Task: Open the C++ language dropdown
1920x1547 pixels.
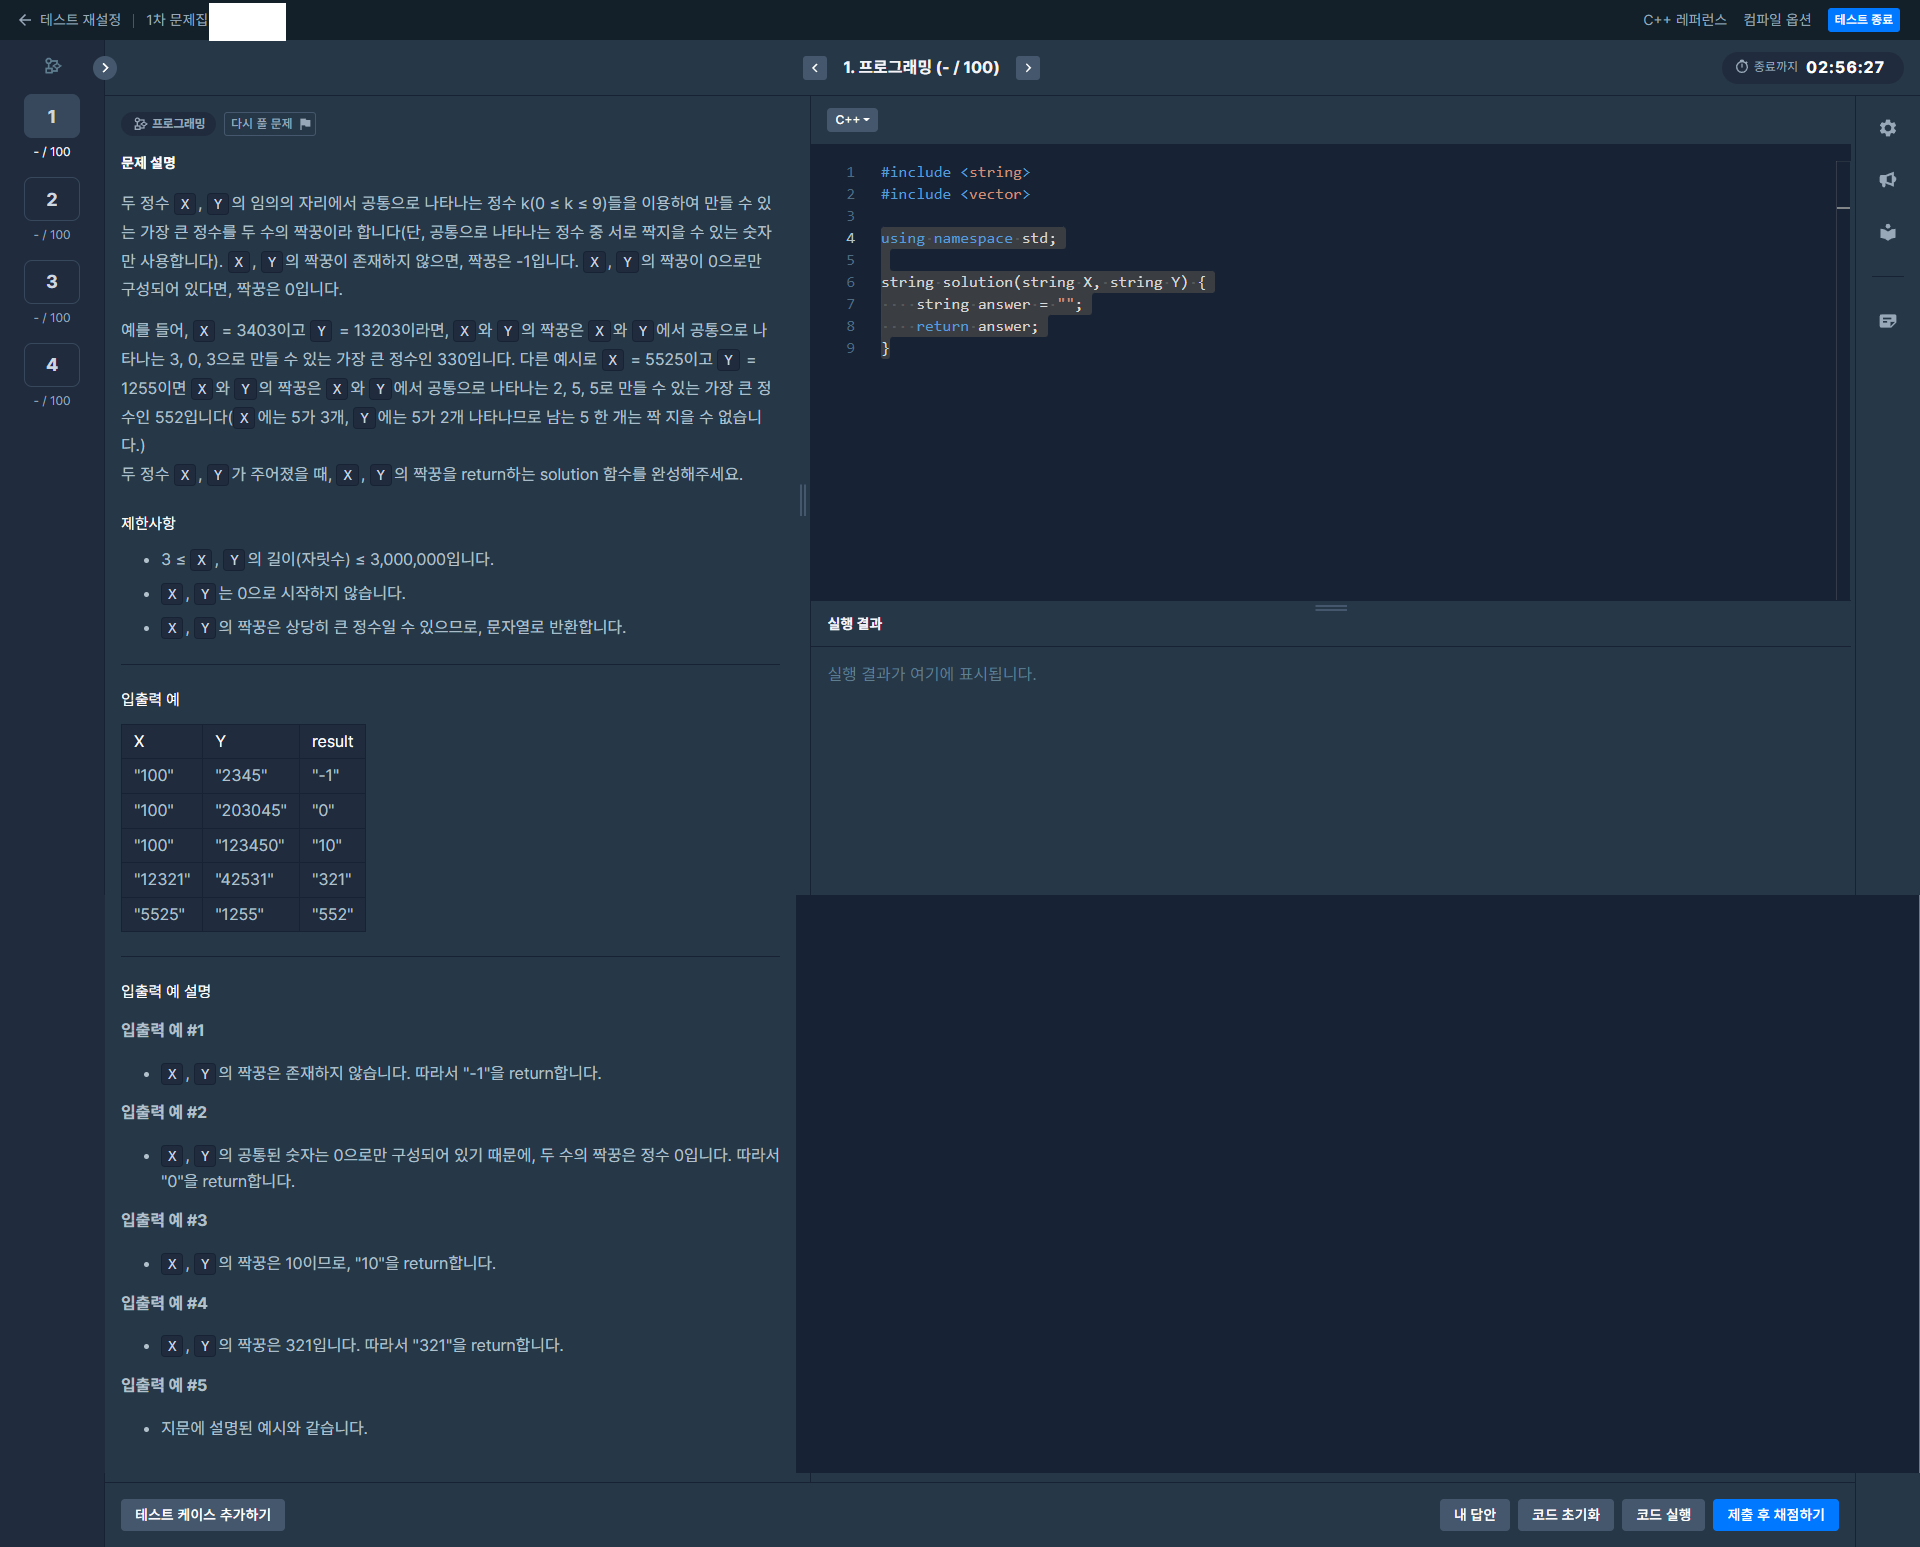Action: (851, 120)
